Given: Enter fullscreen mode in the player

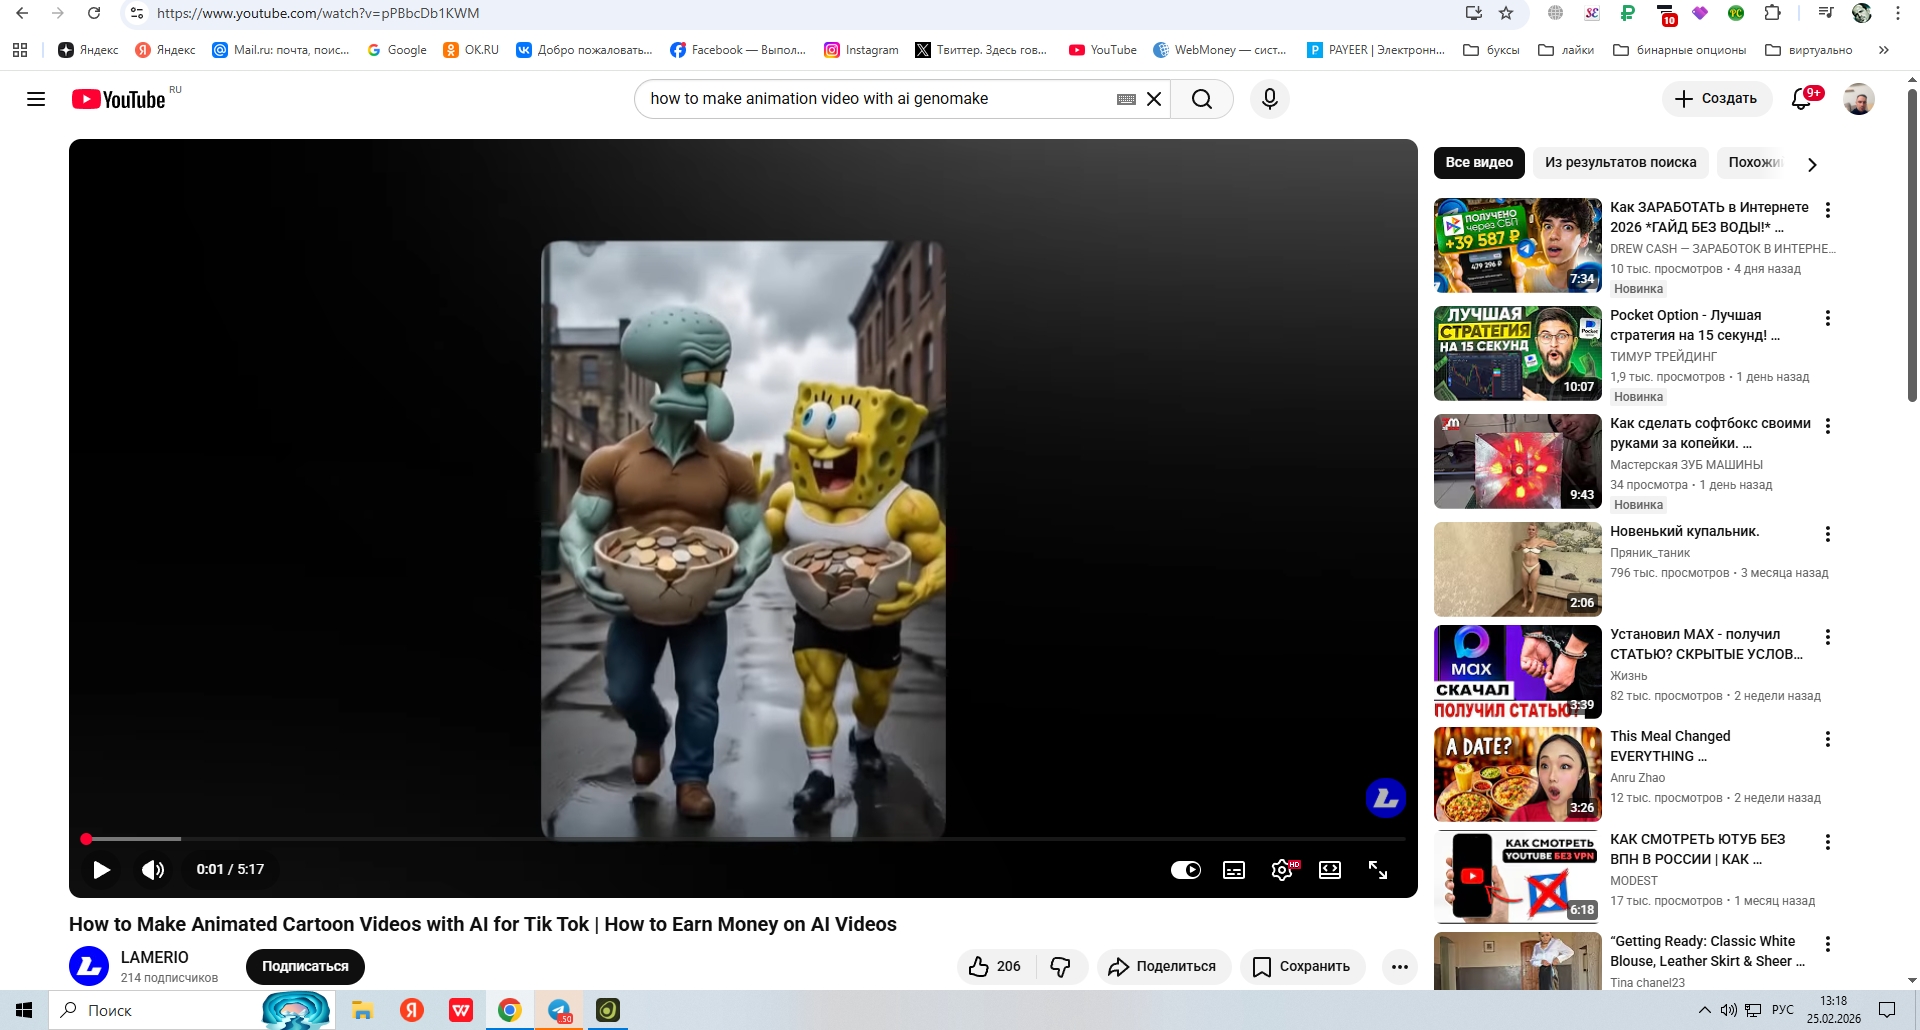Looking at the screenshot, I should coord(1377,870).
